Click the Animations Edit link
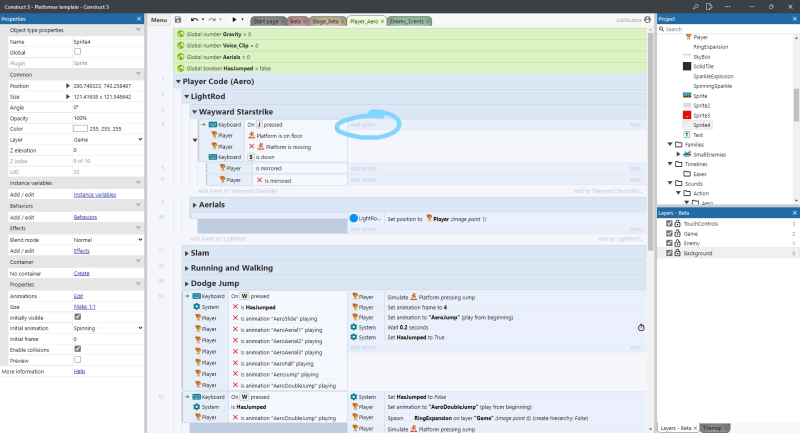Screen dimensions: 800x433 coord(78,296)
